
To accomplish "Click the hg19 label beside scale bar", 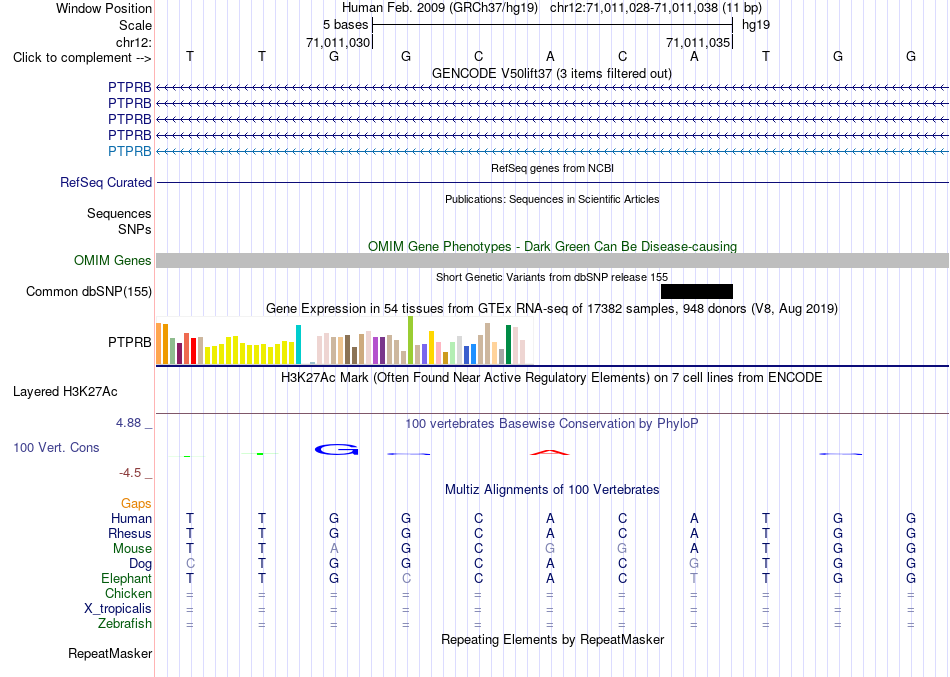I will point(756,25).
